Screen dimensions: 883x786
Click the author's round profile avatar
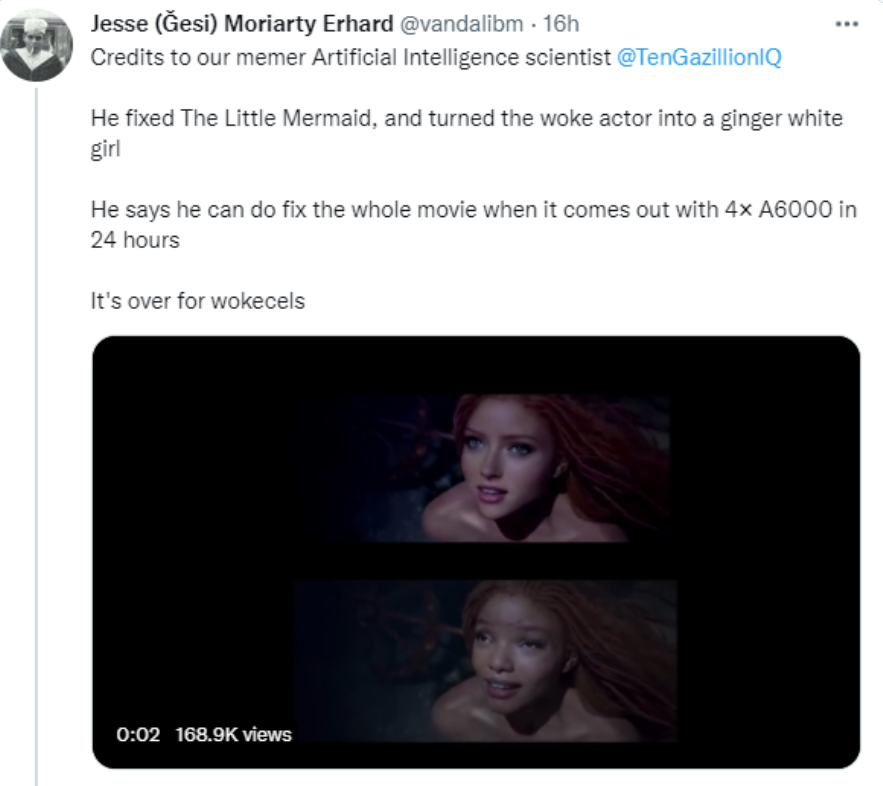coord(37,45)
